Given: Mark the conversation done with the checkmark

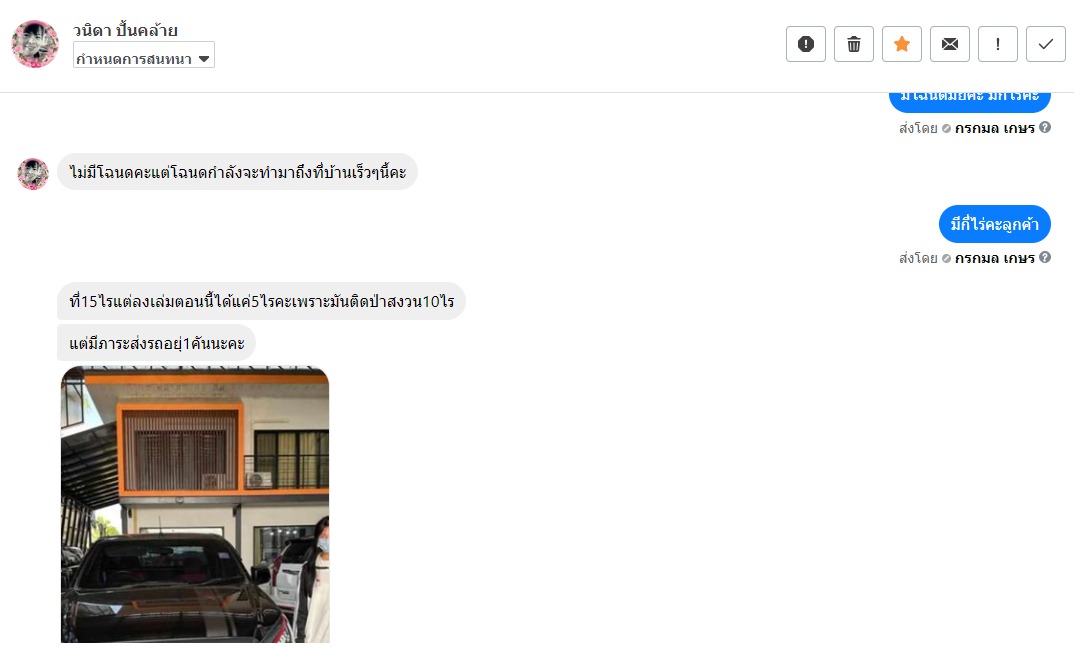Looking at the screenshot, I should coord(1045,45).
